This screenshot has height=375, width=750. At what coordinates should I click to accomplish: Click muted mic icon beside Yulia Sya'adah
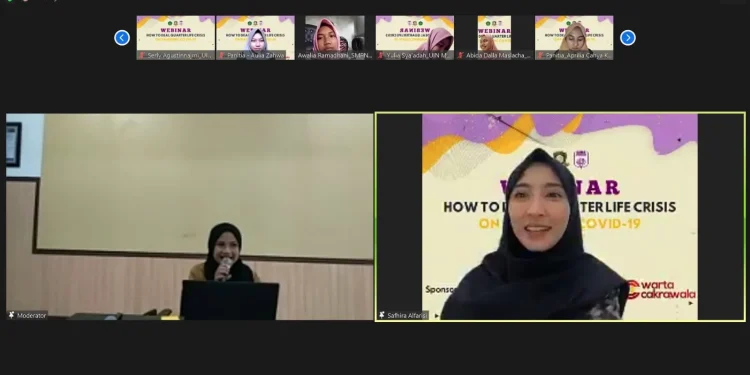tap(381, 55)
